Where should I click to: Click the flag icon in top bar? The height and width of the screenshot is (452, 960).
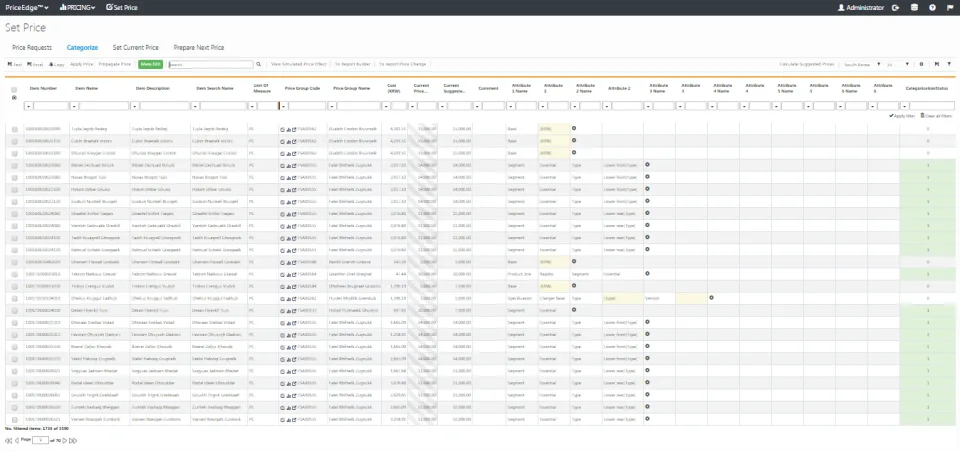(950, 8)
